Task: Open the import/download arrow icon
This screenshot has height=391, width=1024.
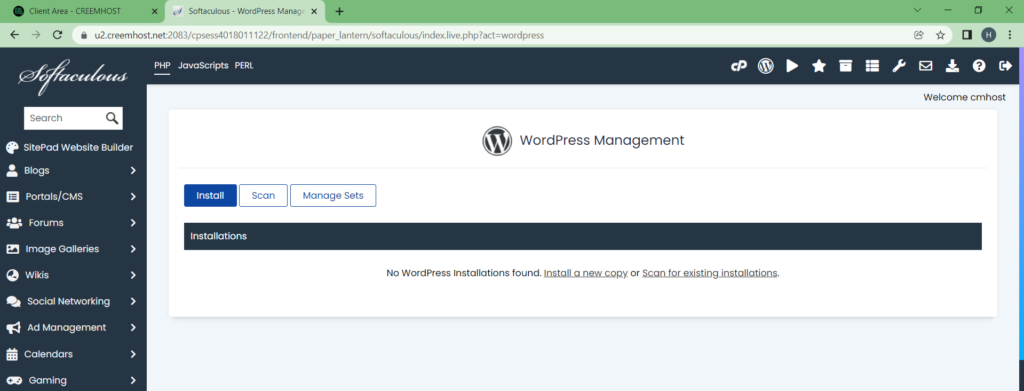Action: click(x=952, y=66)
